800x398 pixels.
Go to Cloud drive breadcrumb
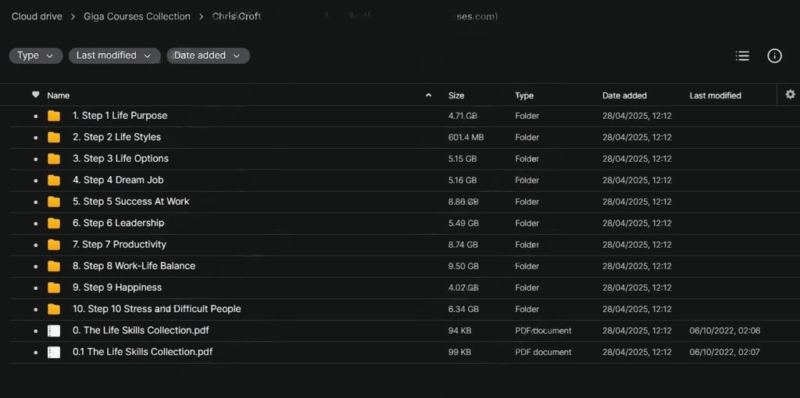tap(37, 16)
